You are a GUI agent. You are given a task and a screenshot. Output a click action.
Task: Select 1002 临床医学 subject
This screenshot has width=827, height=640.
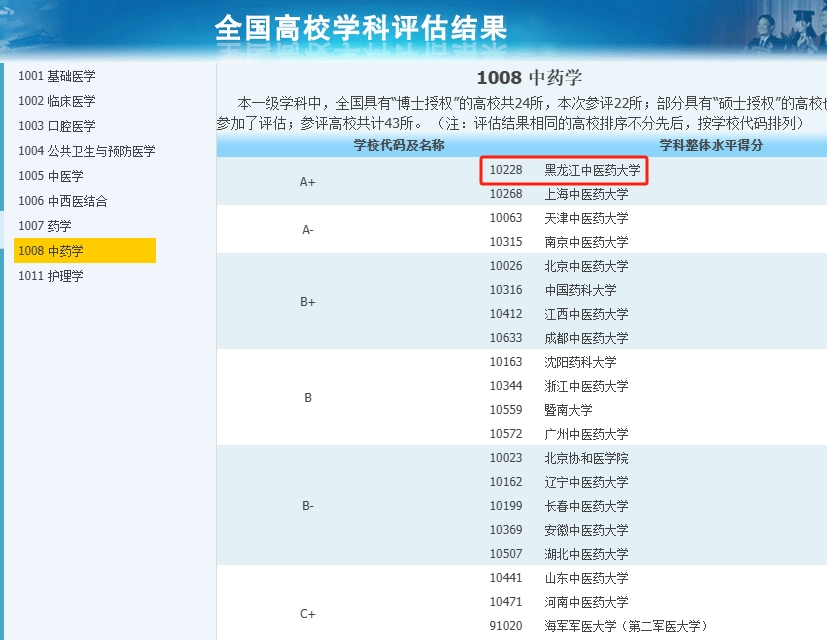(57, 101)
